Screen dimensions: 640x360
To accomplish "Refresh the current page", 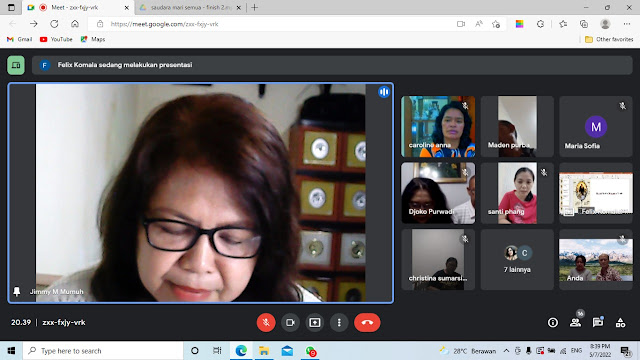I will pyautogui.click(x=54, y=24).
